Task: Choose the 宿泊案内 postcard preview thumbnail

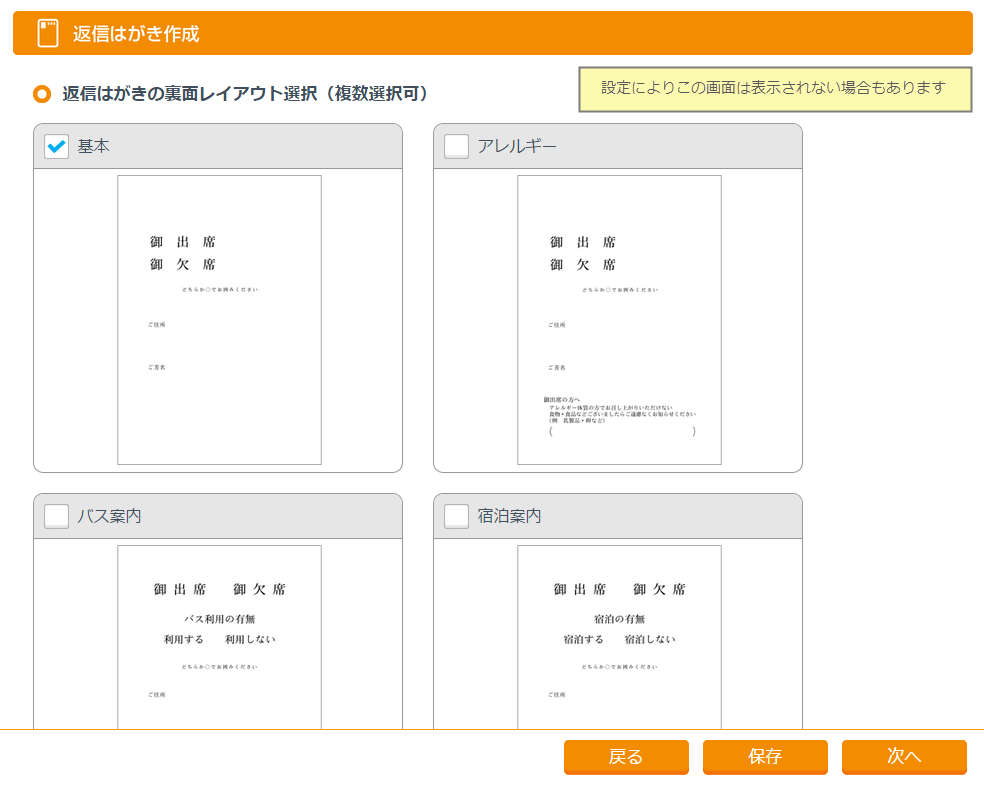Action: [x=619, y=636]
